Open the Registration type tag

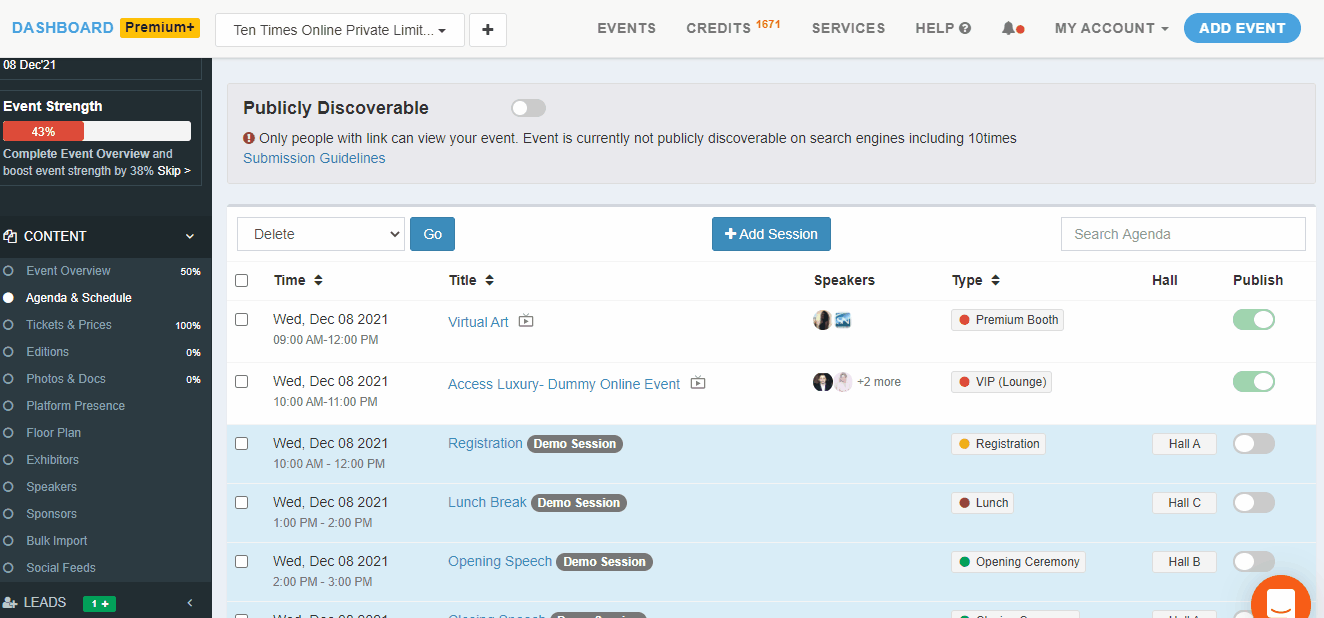[x=998, y=444]
